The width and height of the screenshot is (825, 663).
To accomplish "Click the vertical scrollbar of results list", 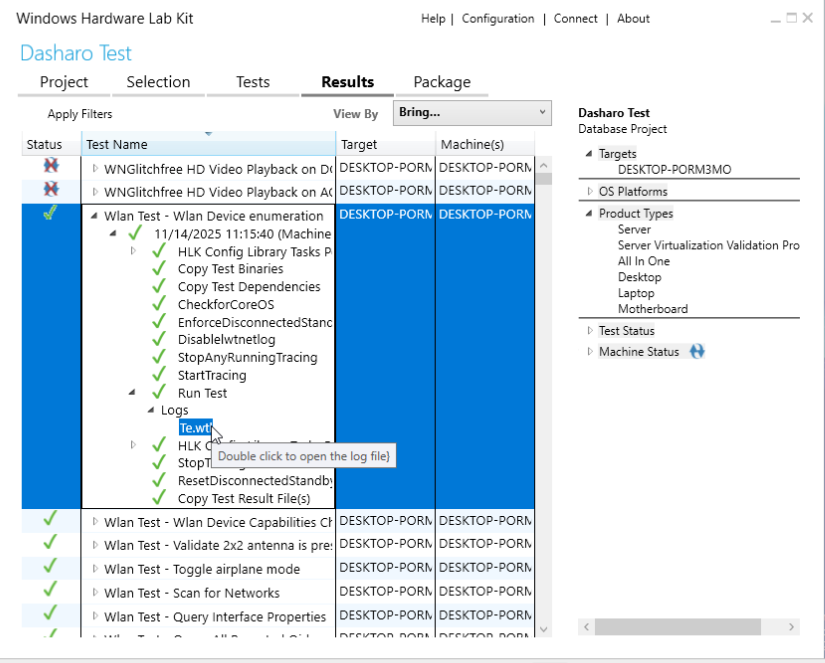I will click(x=544, y=400).
